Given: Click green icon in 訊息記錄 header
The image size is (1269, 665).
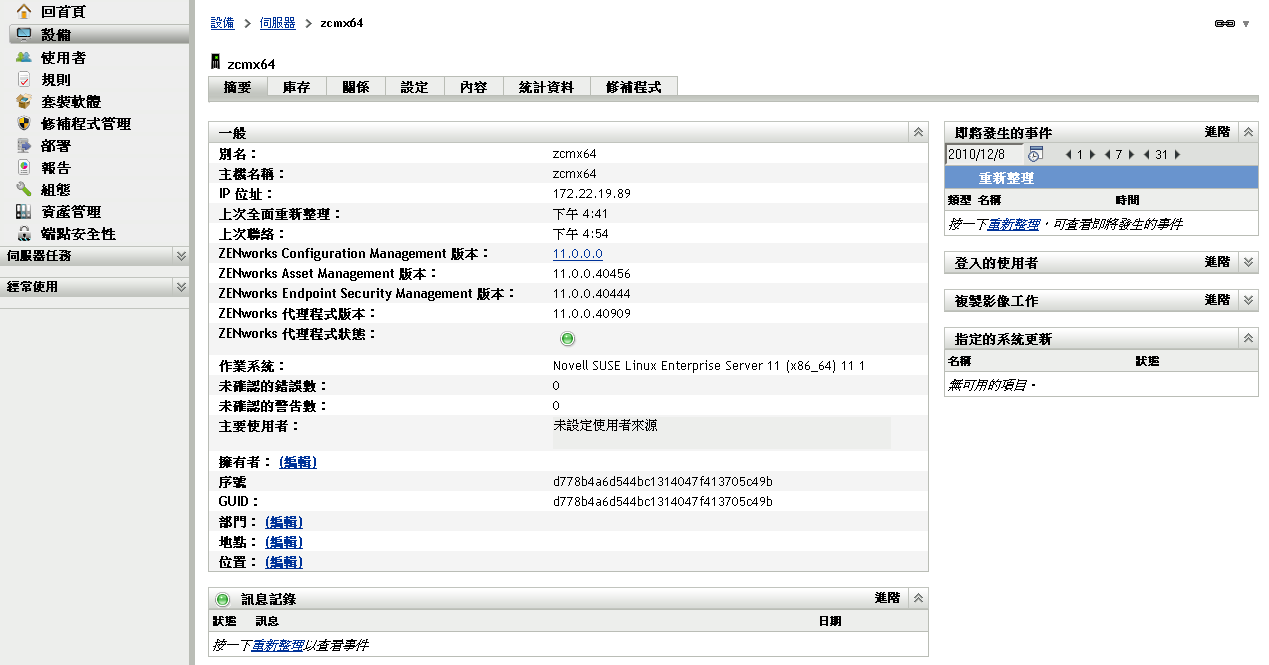Looking at the screenshot, I should tap(223, 599).
